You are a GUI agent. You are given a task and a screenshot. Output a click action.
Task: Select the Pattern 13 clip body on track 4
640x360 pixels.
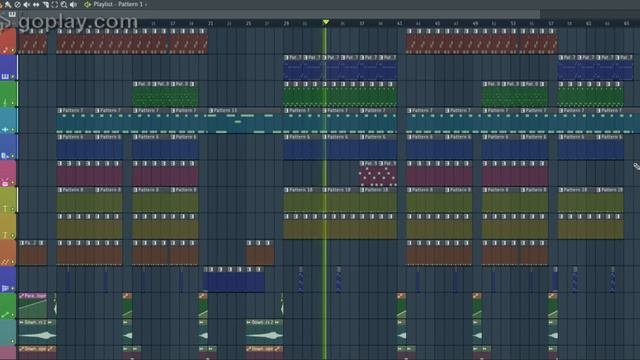(x=245, y=123)
